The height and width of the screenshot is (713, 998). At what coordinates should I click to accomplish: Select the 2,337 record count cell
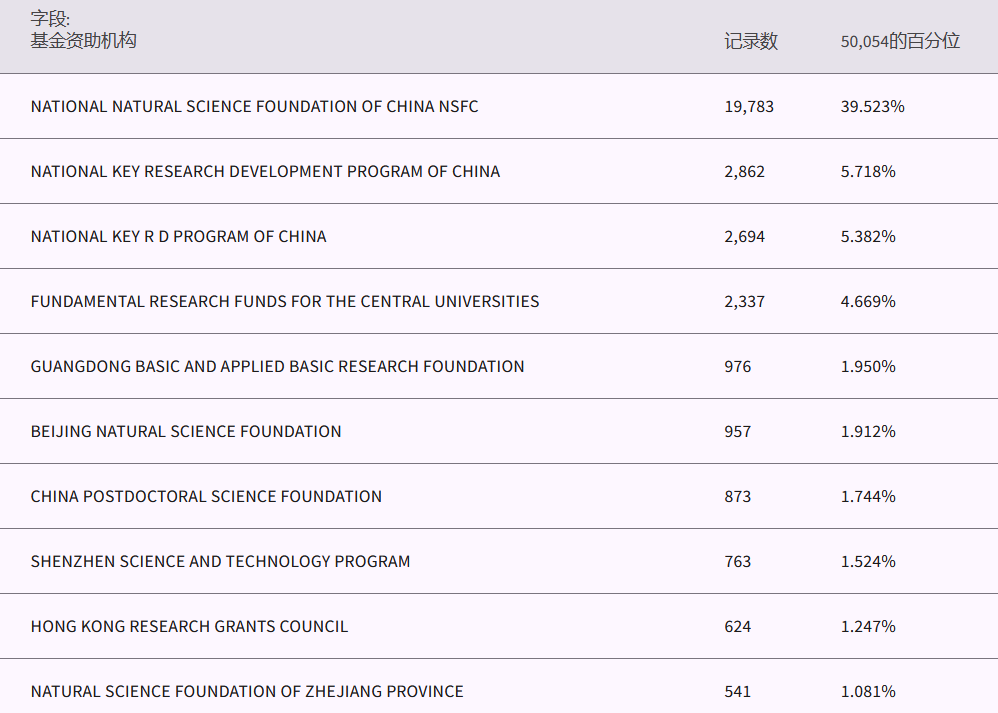tap(744, 301)
